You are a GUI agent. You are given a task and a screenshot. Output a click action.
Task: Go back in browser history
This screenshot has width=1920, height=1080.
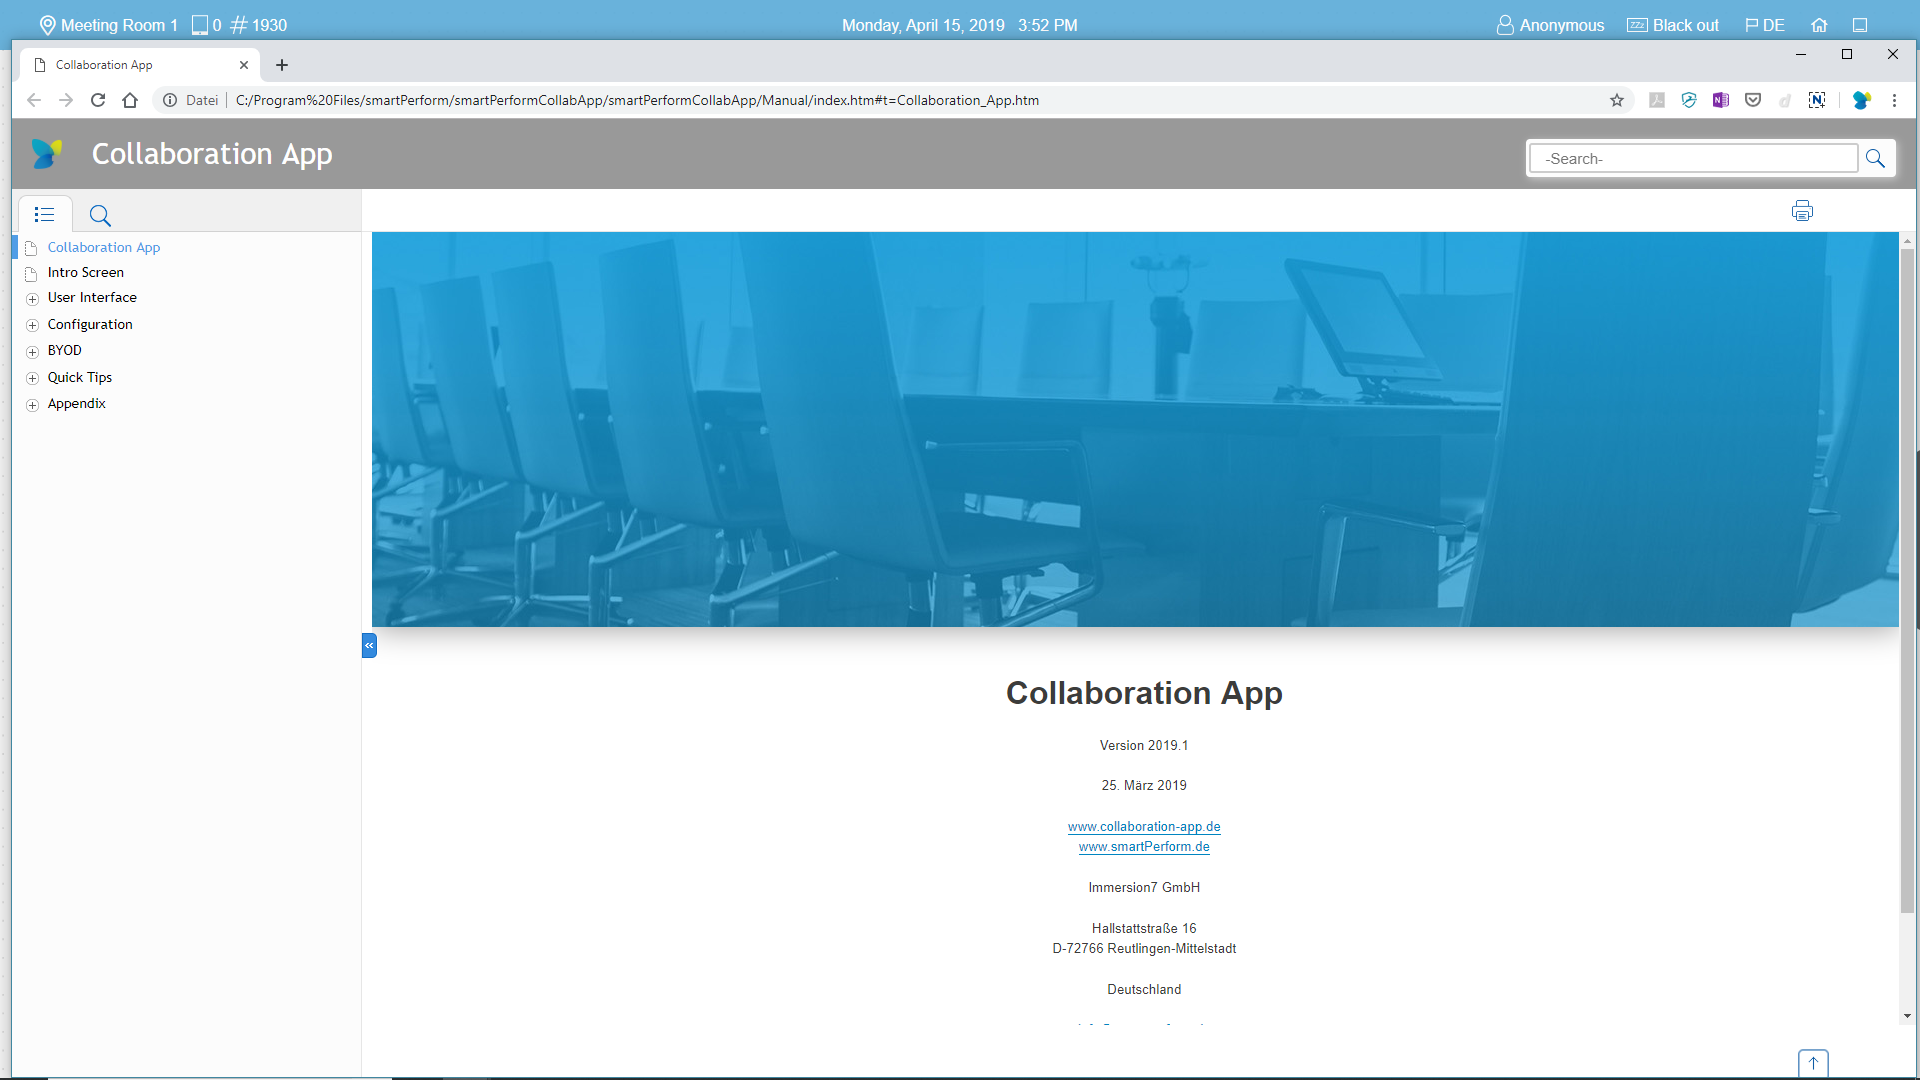(34, 100)
